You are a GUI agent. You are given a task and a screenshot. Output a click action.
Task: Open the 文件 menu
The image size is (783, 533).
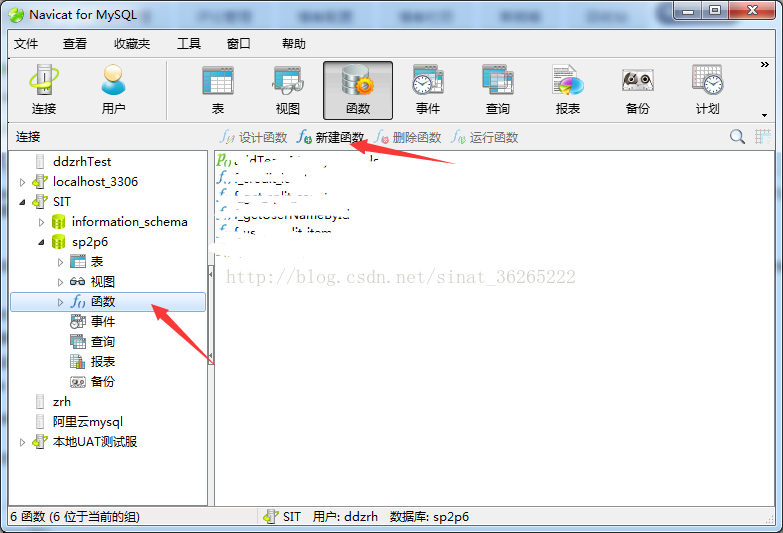click(26, 43)
